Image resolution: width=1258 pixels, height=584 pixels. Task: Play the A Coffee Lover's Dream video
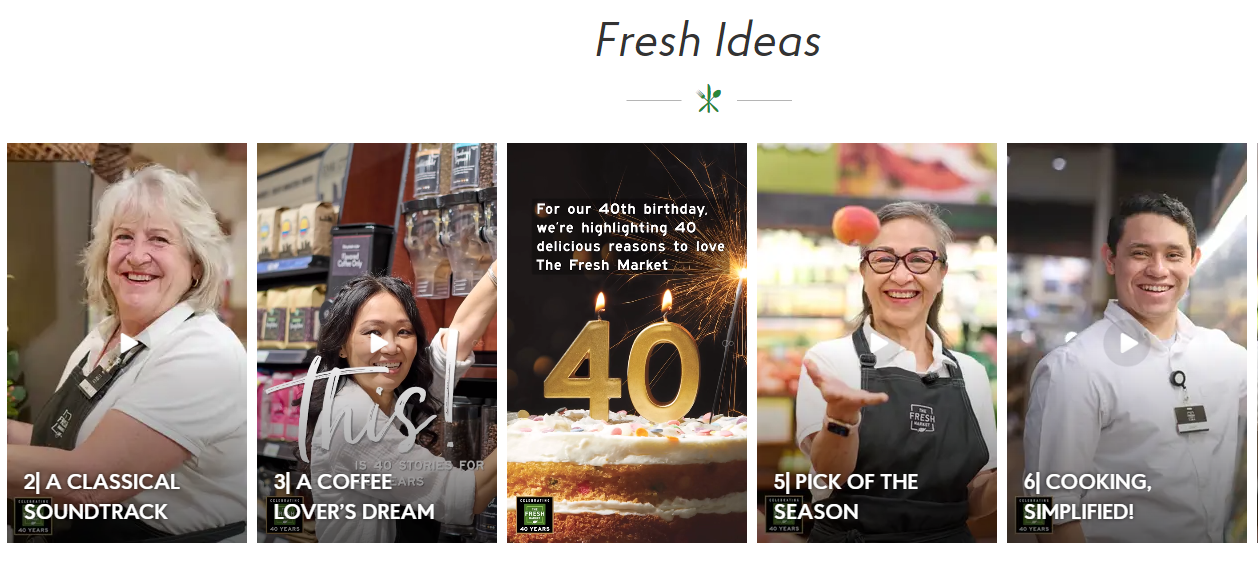[x=377, y=343]
